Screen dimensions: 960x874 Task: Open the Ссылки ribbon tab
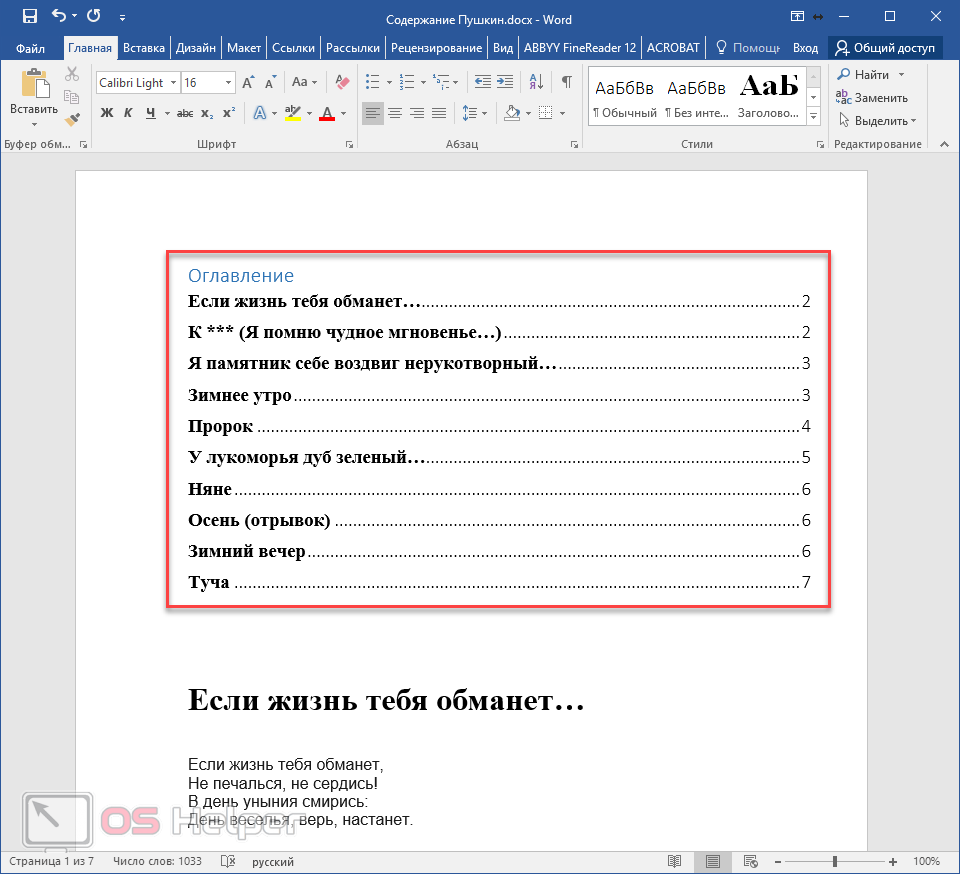[293, 47]
